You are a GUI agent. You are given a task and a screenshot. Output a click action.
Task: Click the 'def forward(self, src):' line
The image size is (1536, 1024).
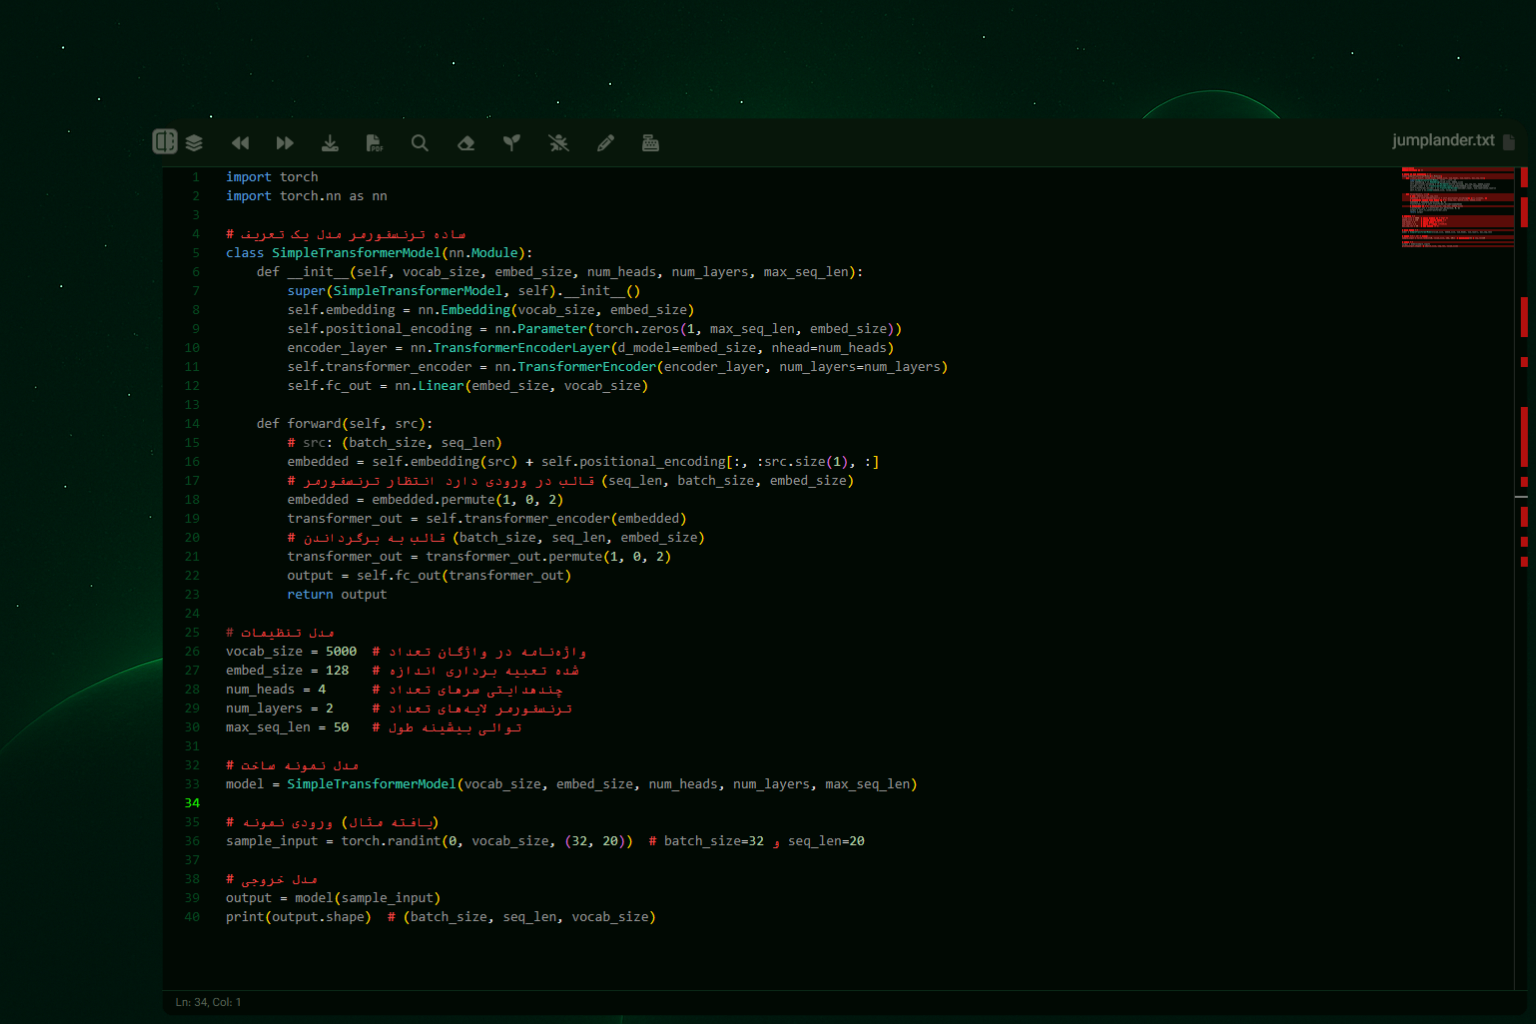pyautogui.click(x=344, y=424)
